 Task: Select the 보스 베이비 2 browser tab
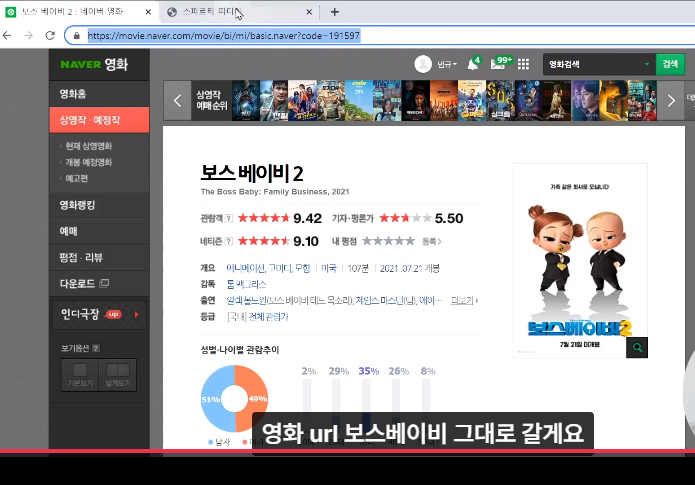pyautogui.click(x=78, y=12)
